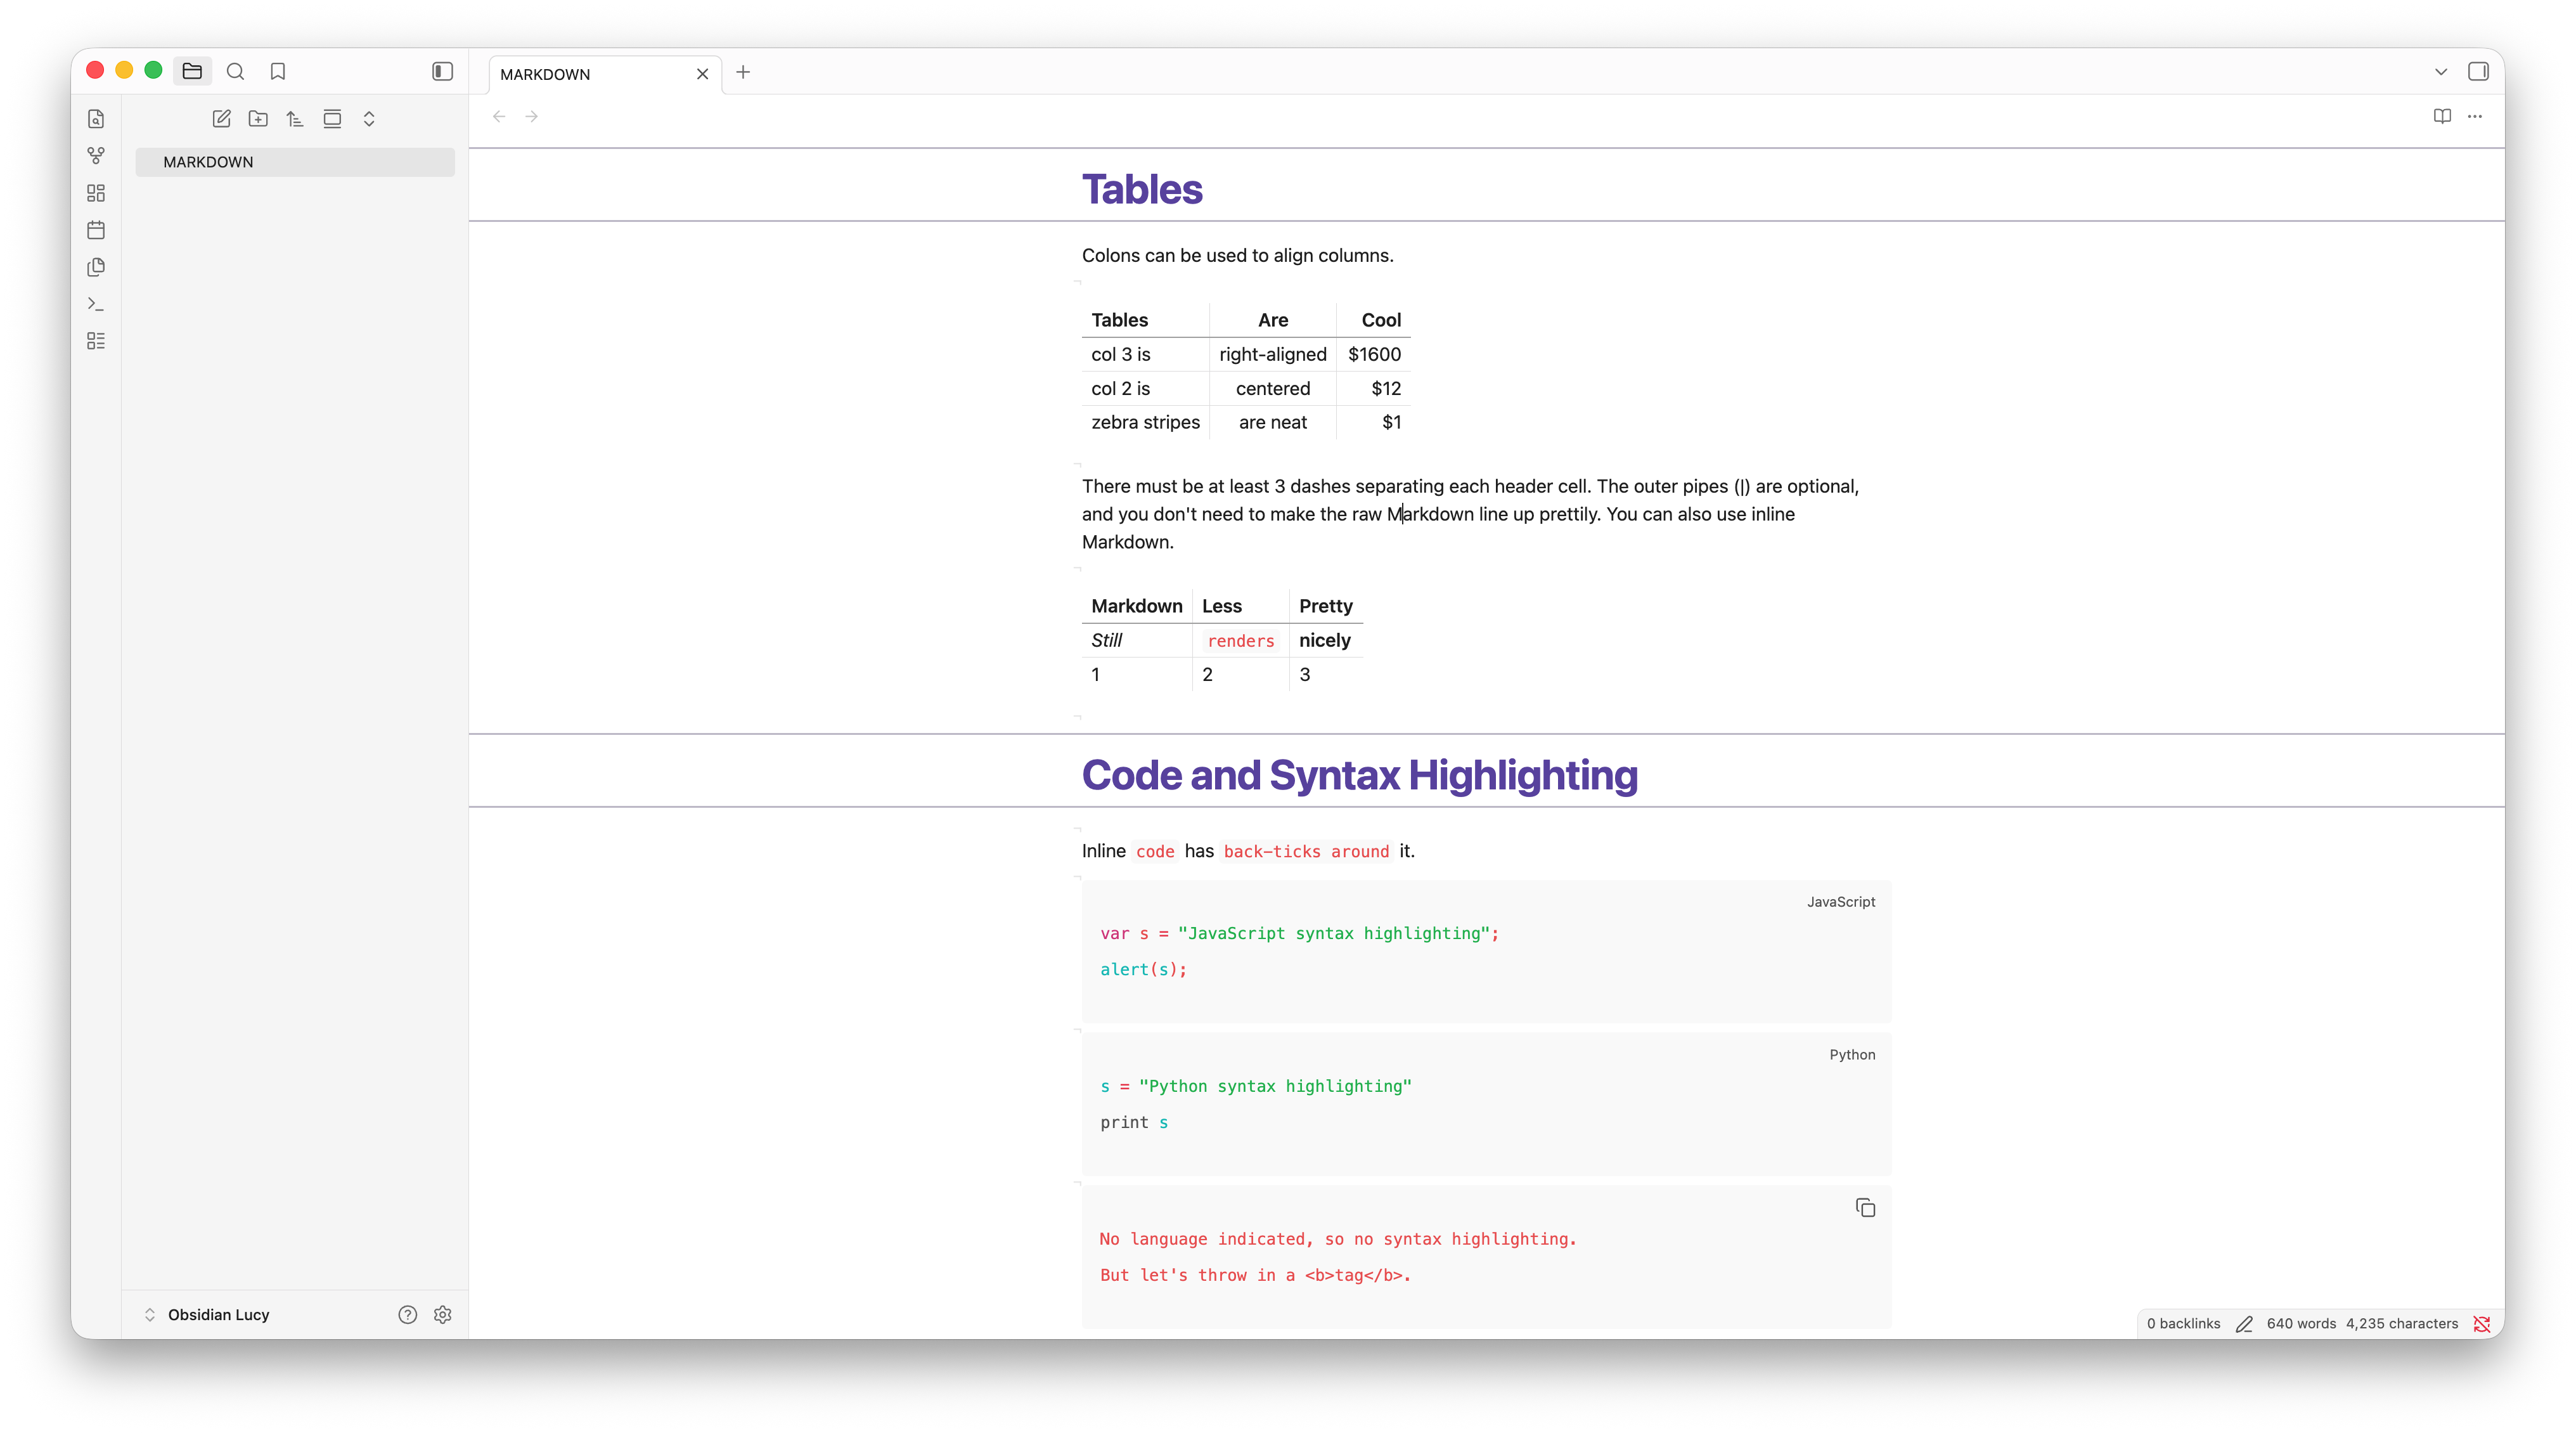
Task: Click the Python code block language label
Action: click(x=1852, y=1054)
